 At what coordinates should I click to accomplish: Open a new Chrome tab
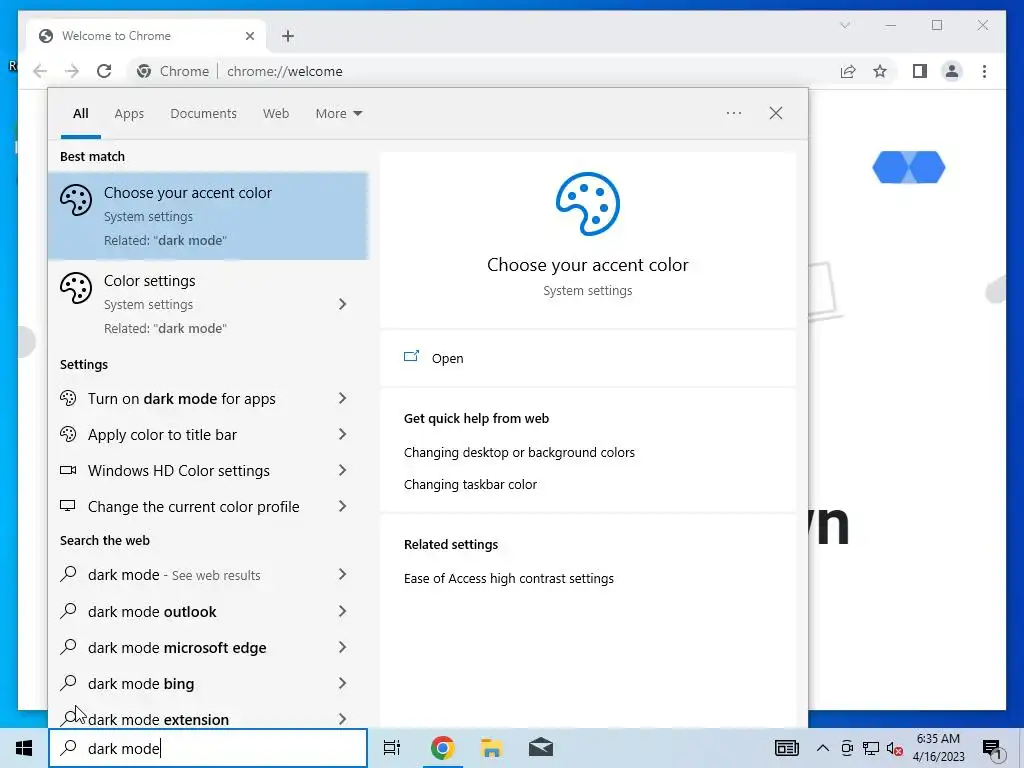288,36
